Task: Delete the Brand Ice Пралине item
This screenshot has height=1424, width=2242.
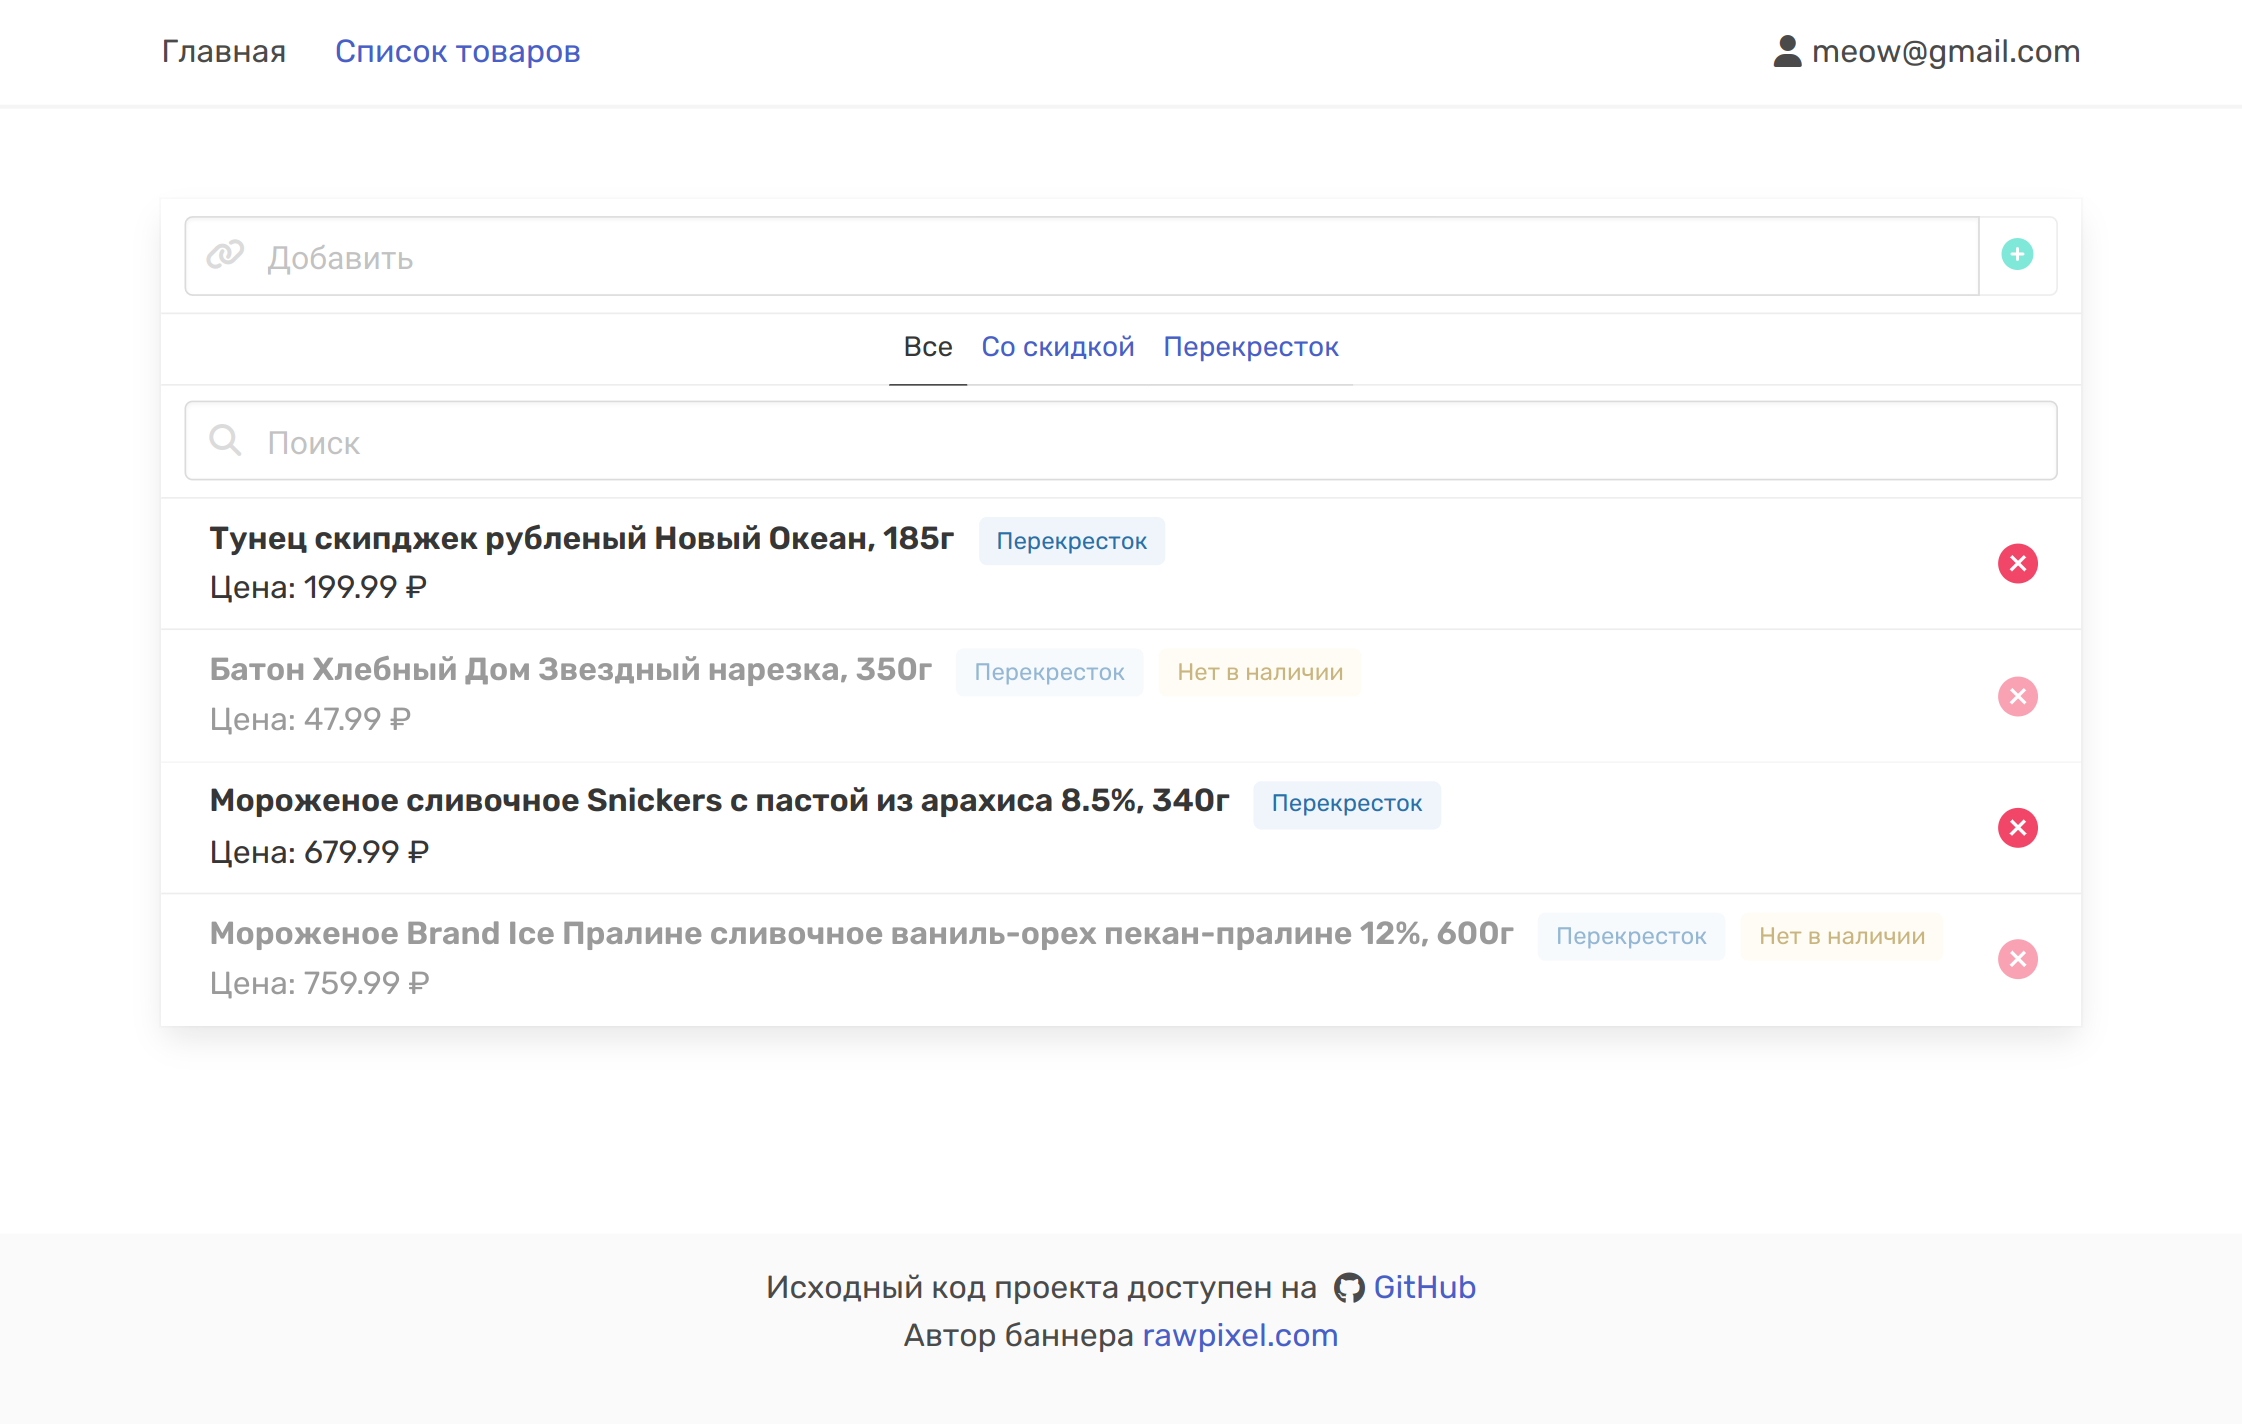Action: (x=2017, y=960)
